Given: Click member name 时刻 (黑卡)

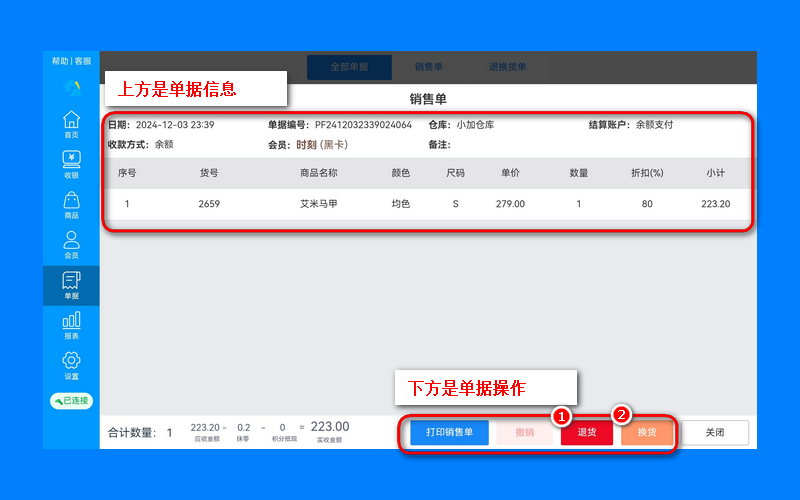Looking at the screenshot, I should pyautogui.click(x=322, y=145).
